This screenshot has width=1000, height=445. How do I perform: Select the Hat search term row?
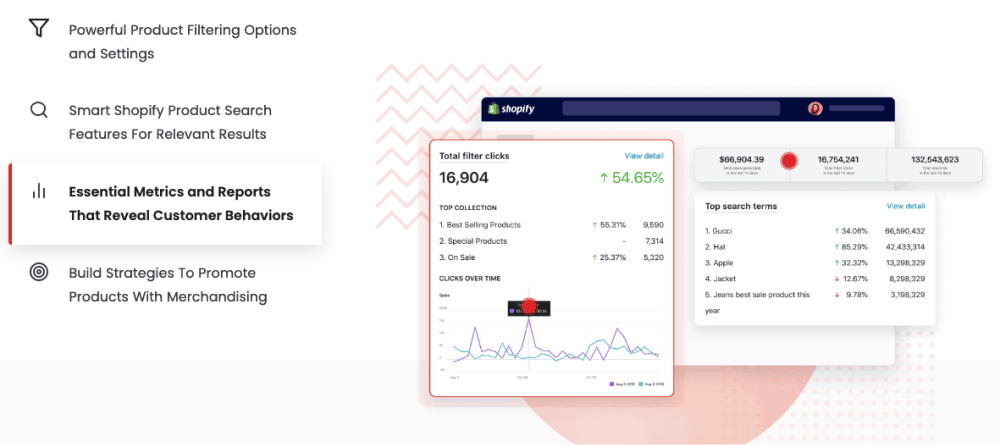(x=815, y=247)
